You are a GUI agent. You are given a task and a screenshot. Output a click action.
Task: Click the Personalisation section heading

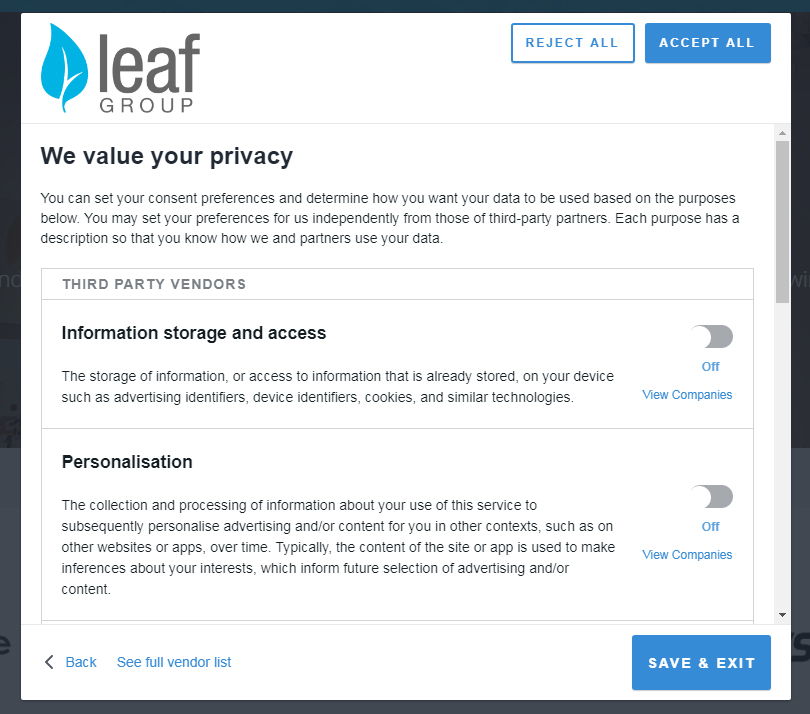click(127, 462)
